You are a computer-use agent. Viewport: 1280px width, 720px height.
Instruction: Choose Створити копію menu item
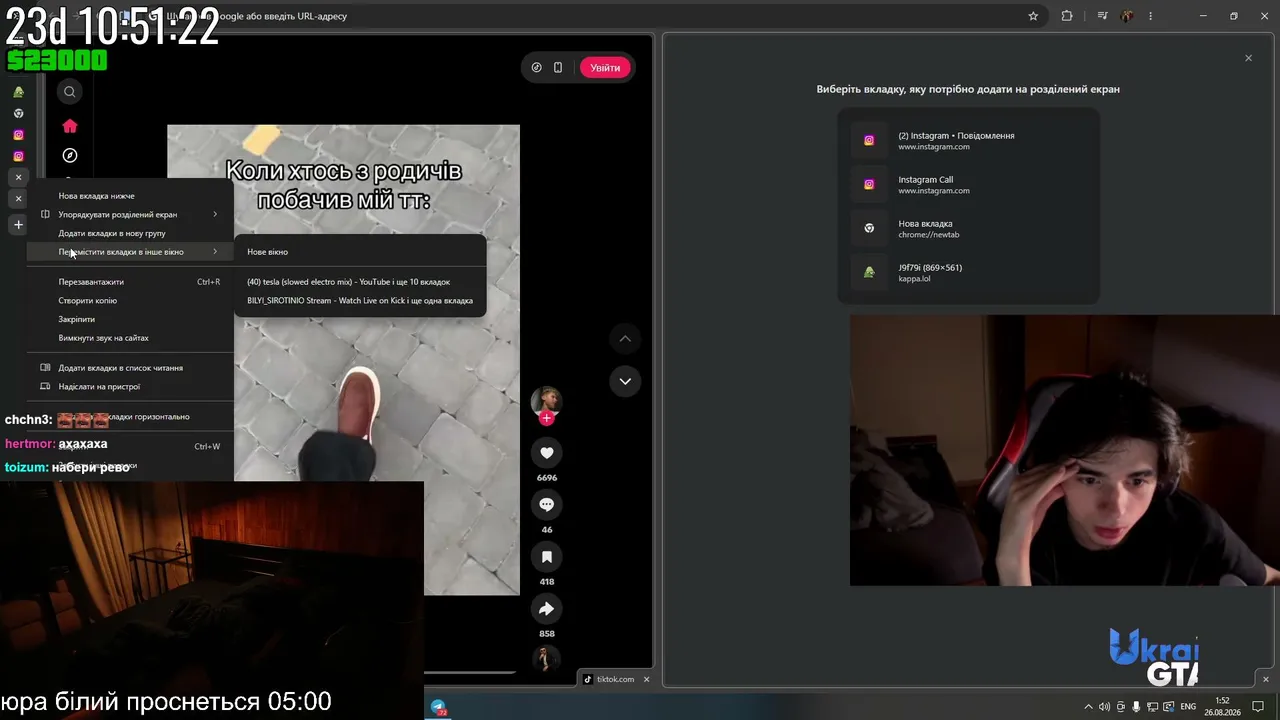coord(130,300)
